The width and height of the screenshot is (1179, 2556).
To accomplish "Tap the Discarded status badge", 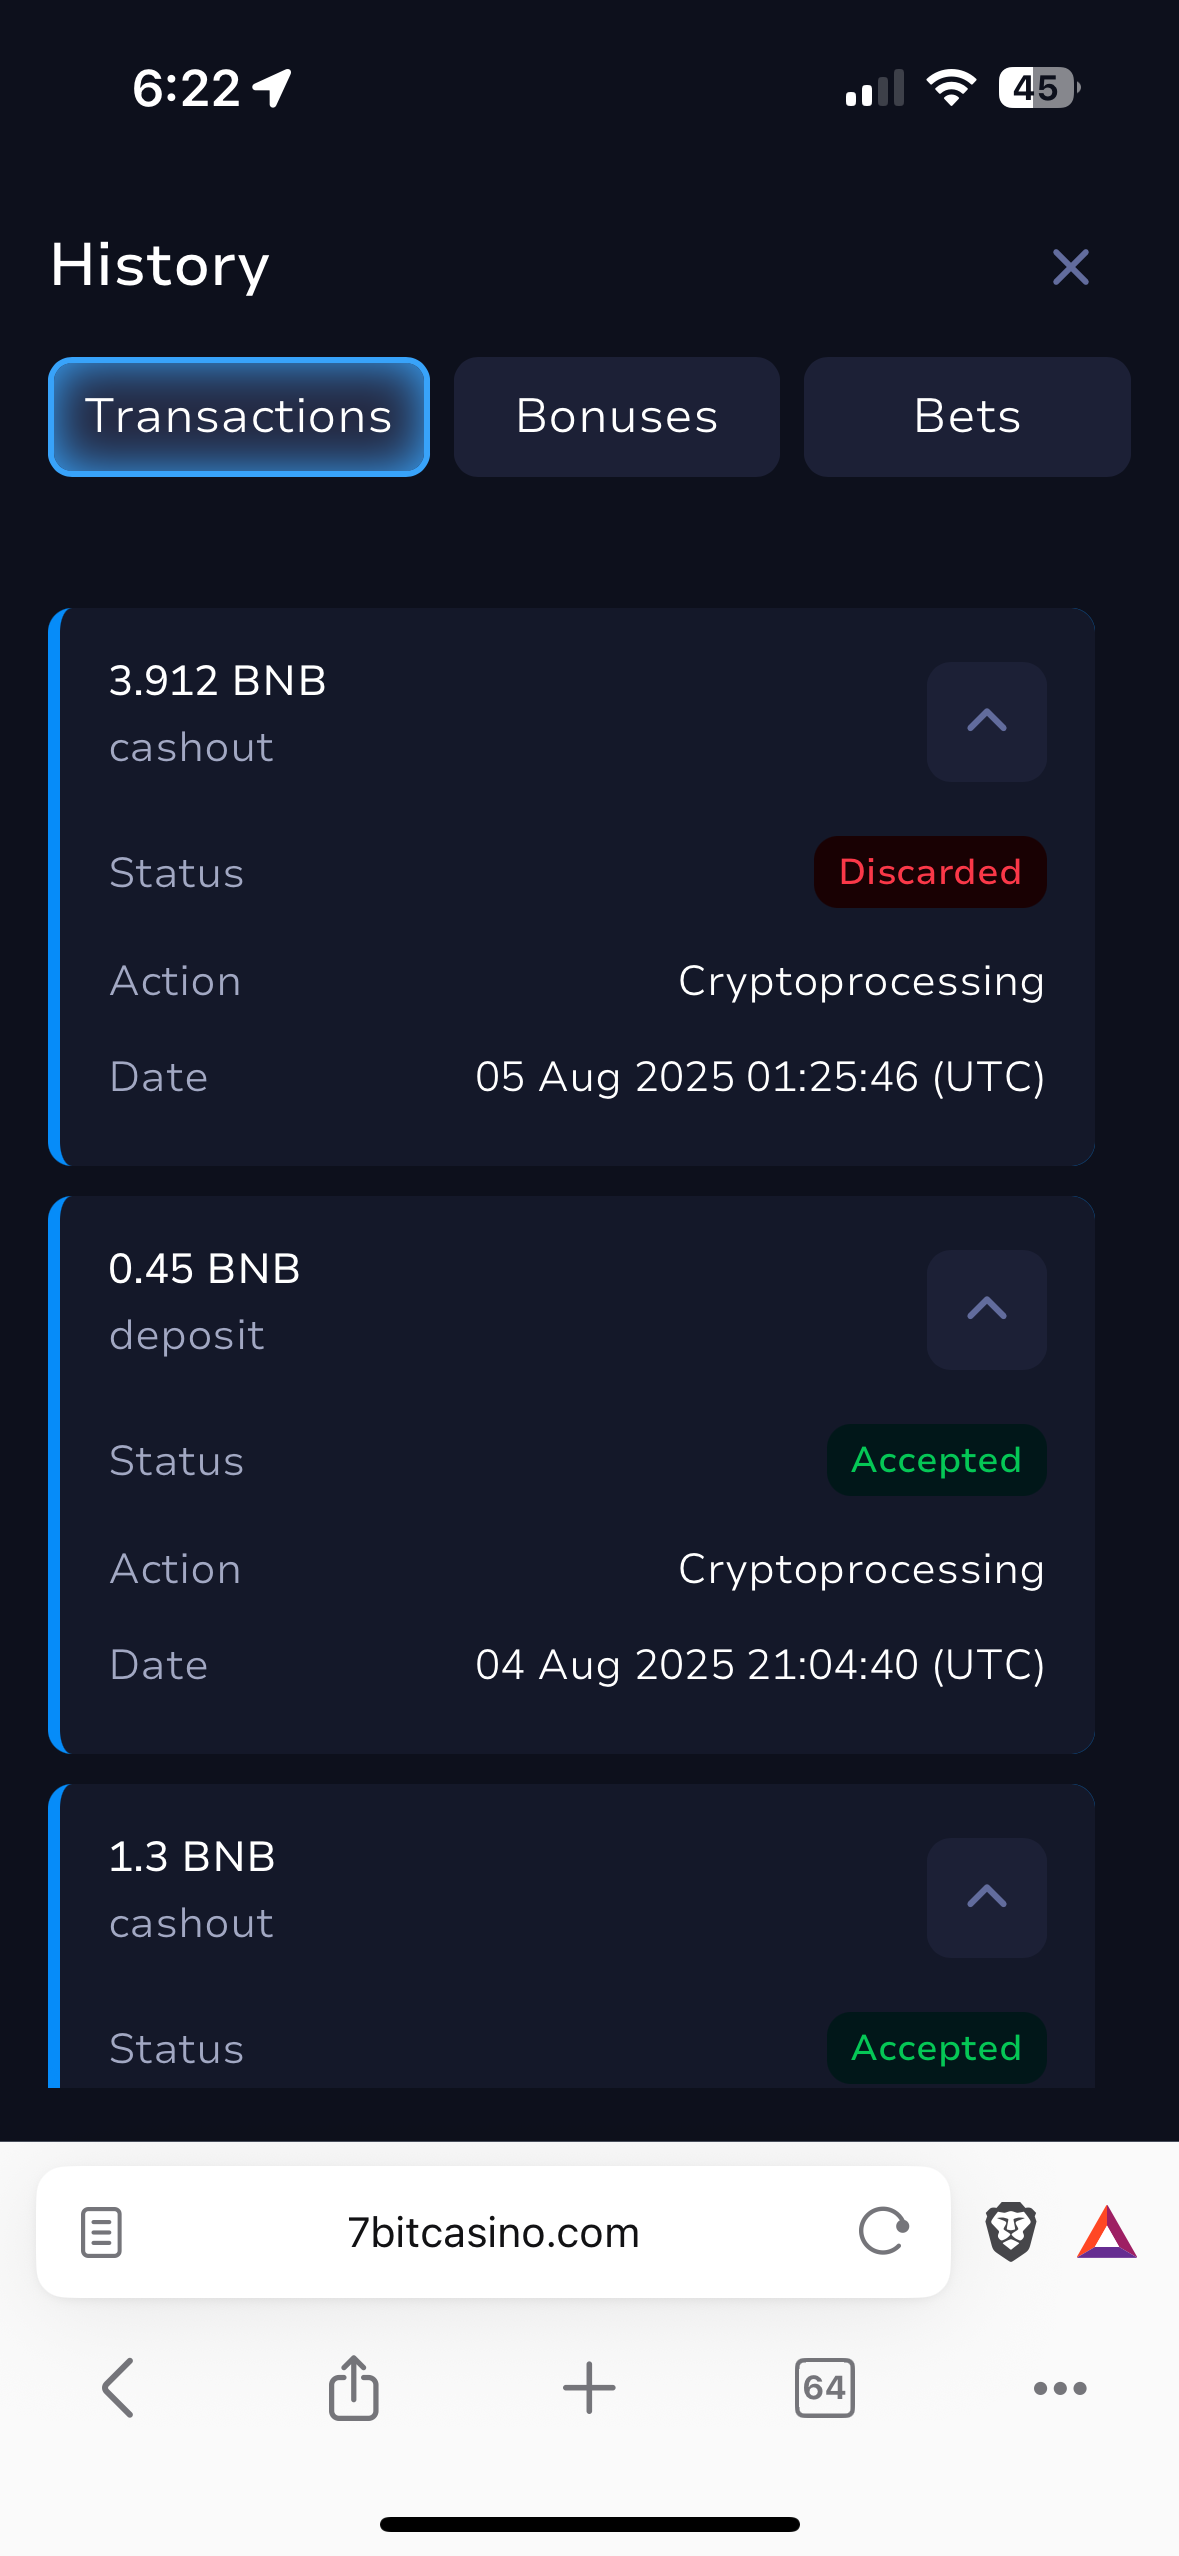I will tap(930, 872).
